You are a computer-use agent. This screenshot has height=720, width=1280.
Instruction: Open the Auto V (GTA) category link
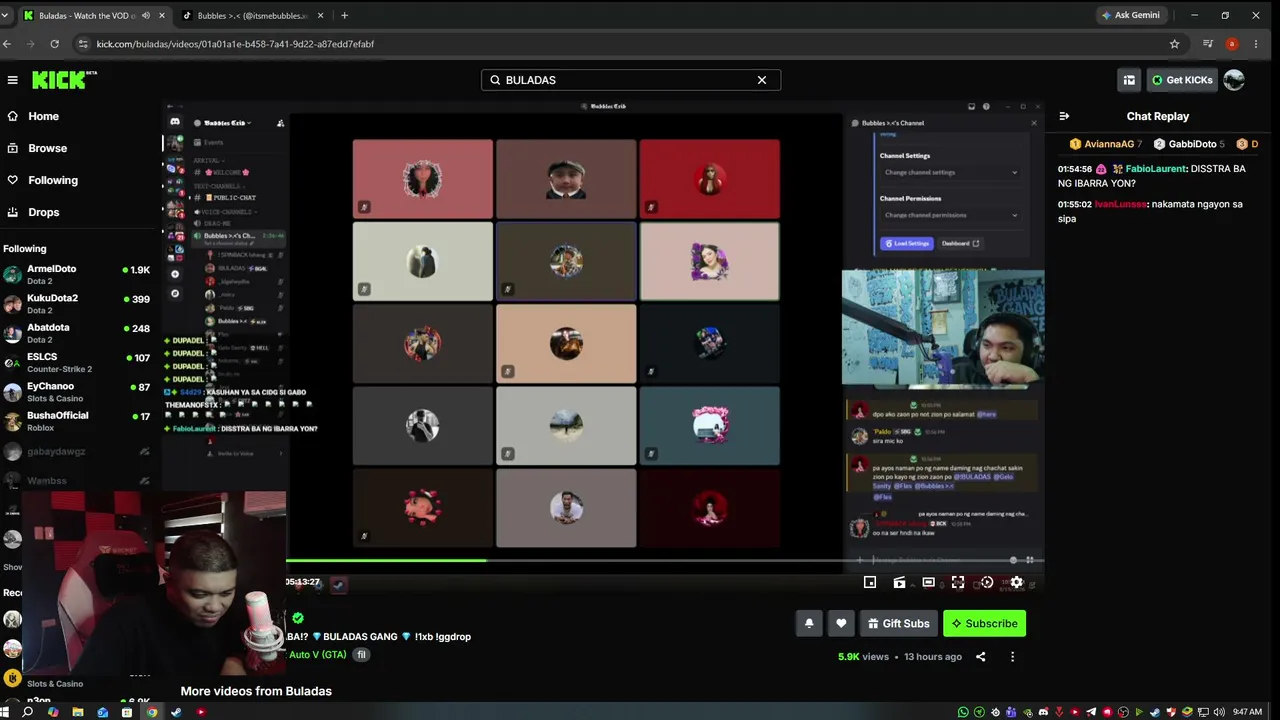[x=317, y=655]
